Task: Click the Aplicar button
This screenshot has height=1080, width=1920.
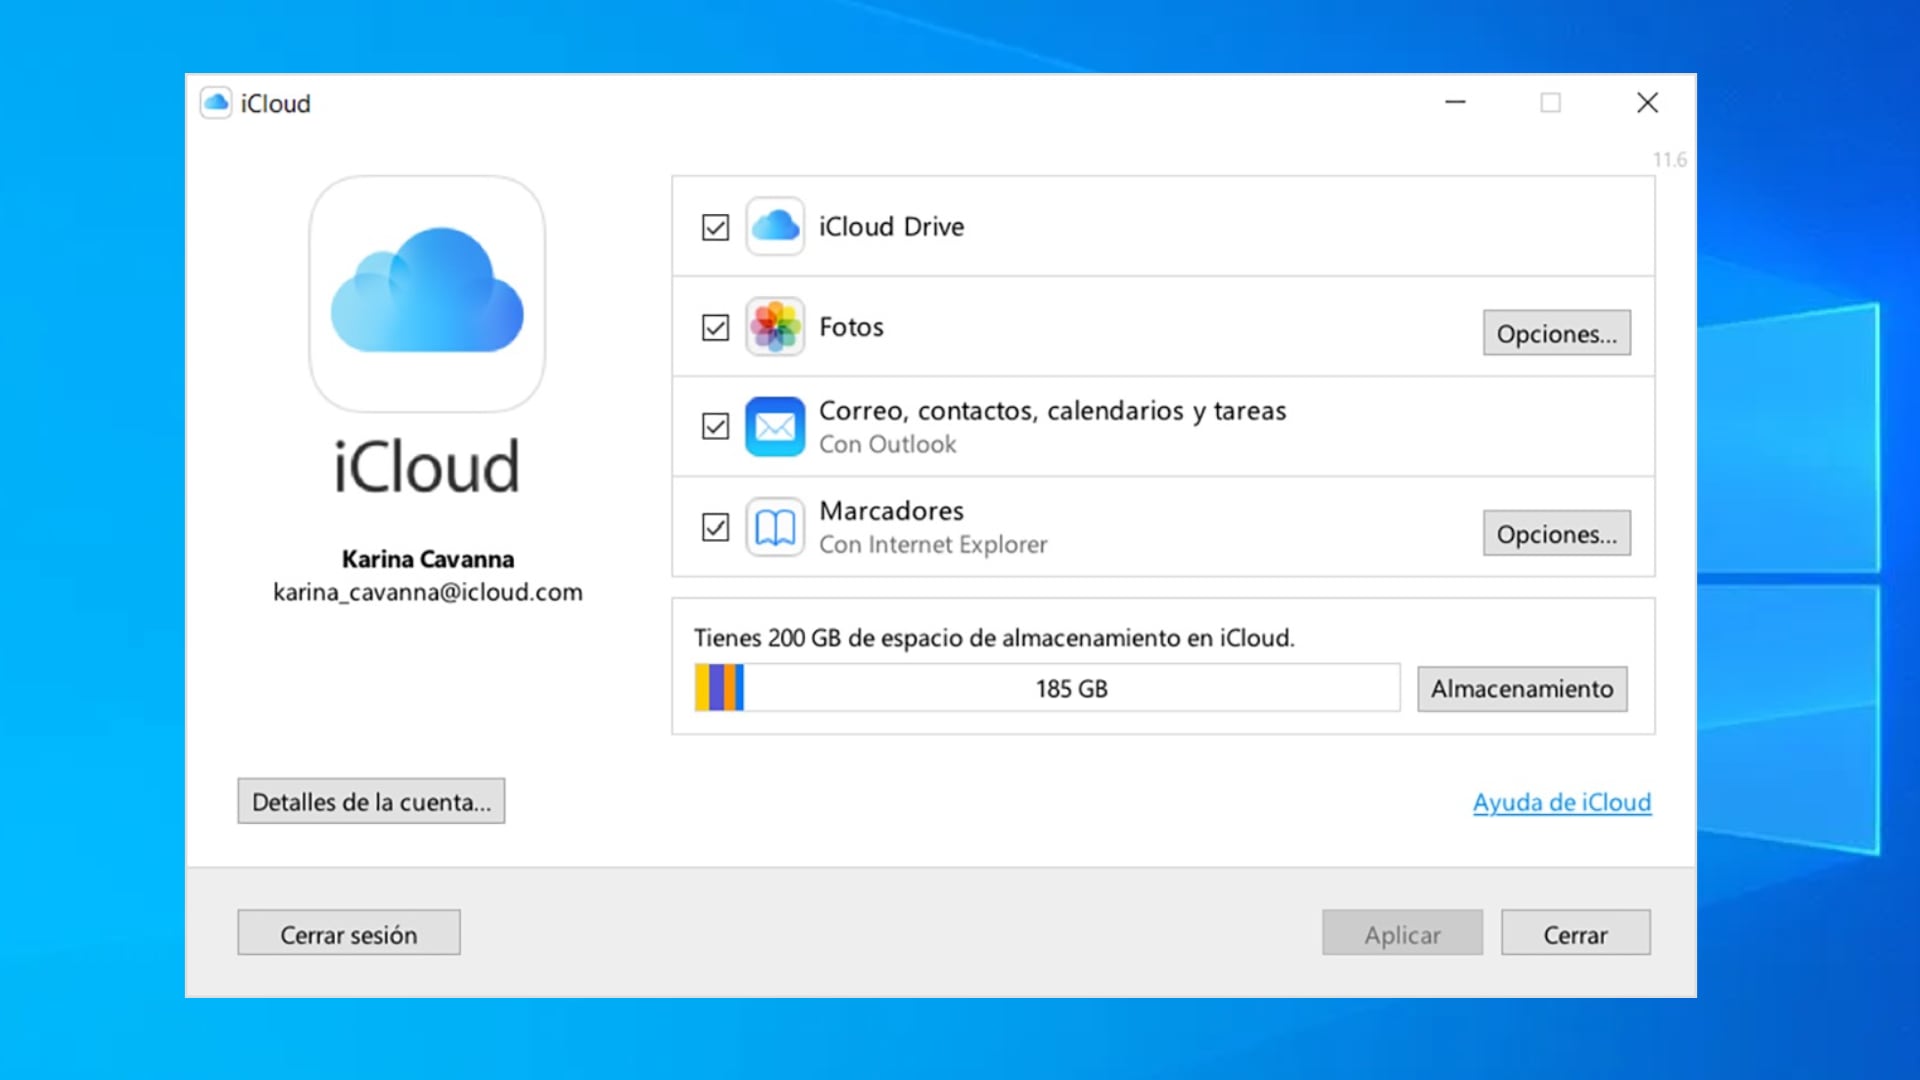Action: [x=1402, y=933]
